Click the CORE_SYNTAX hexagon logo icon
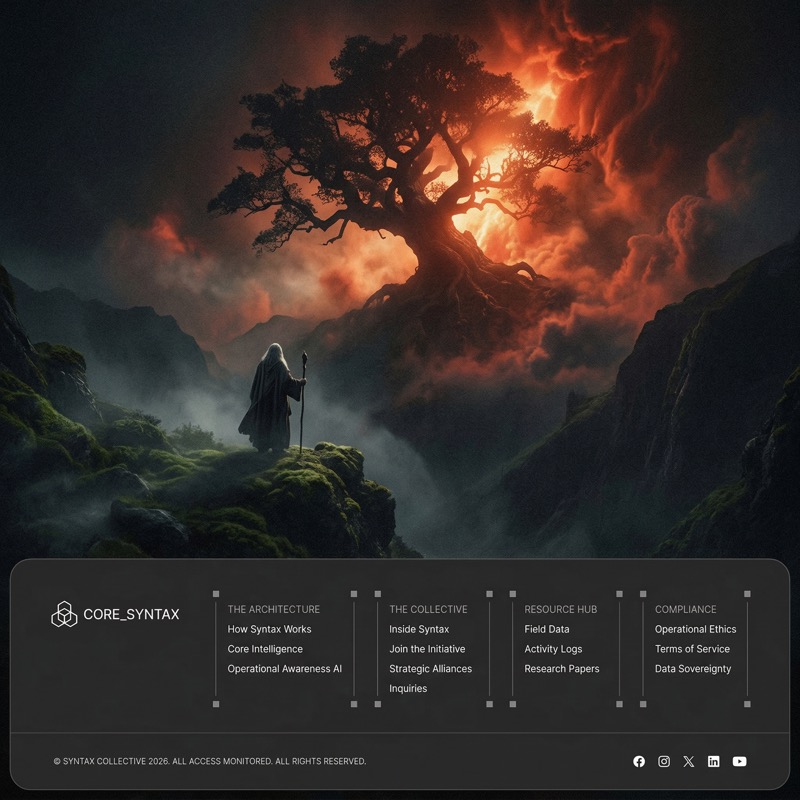Screen dimensions: 800x800 pos(64,614)
